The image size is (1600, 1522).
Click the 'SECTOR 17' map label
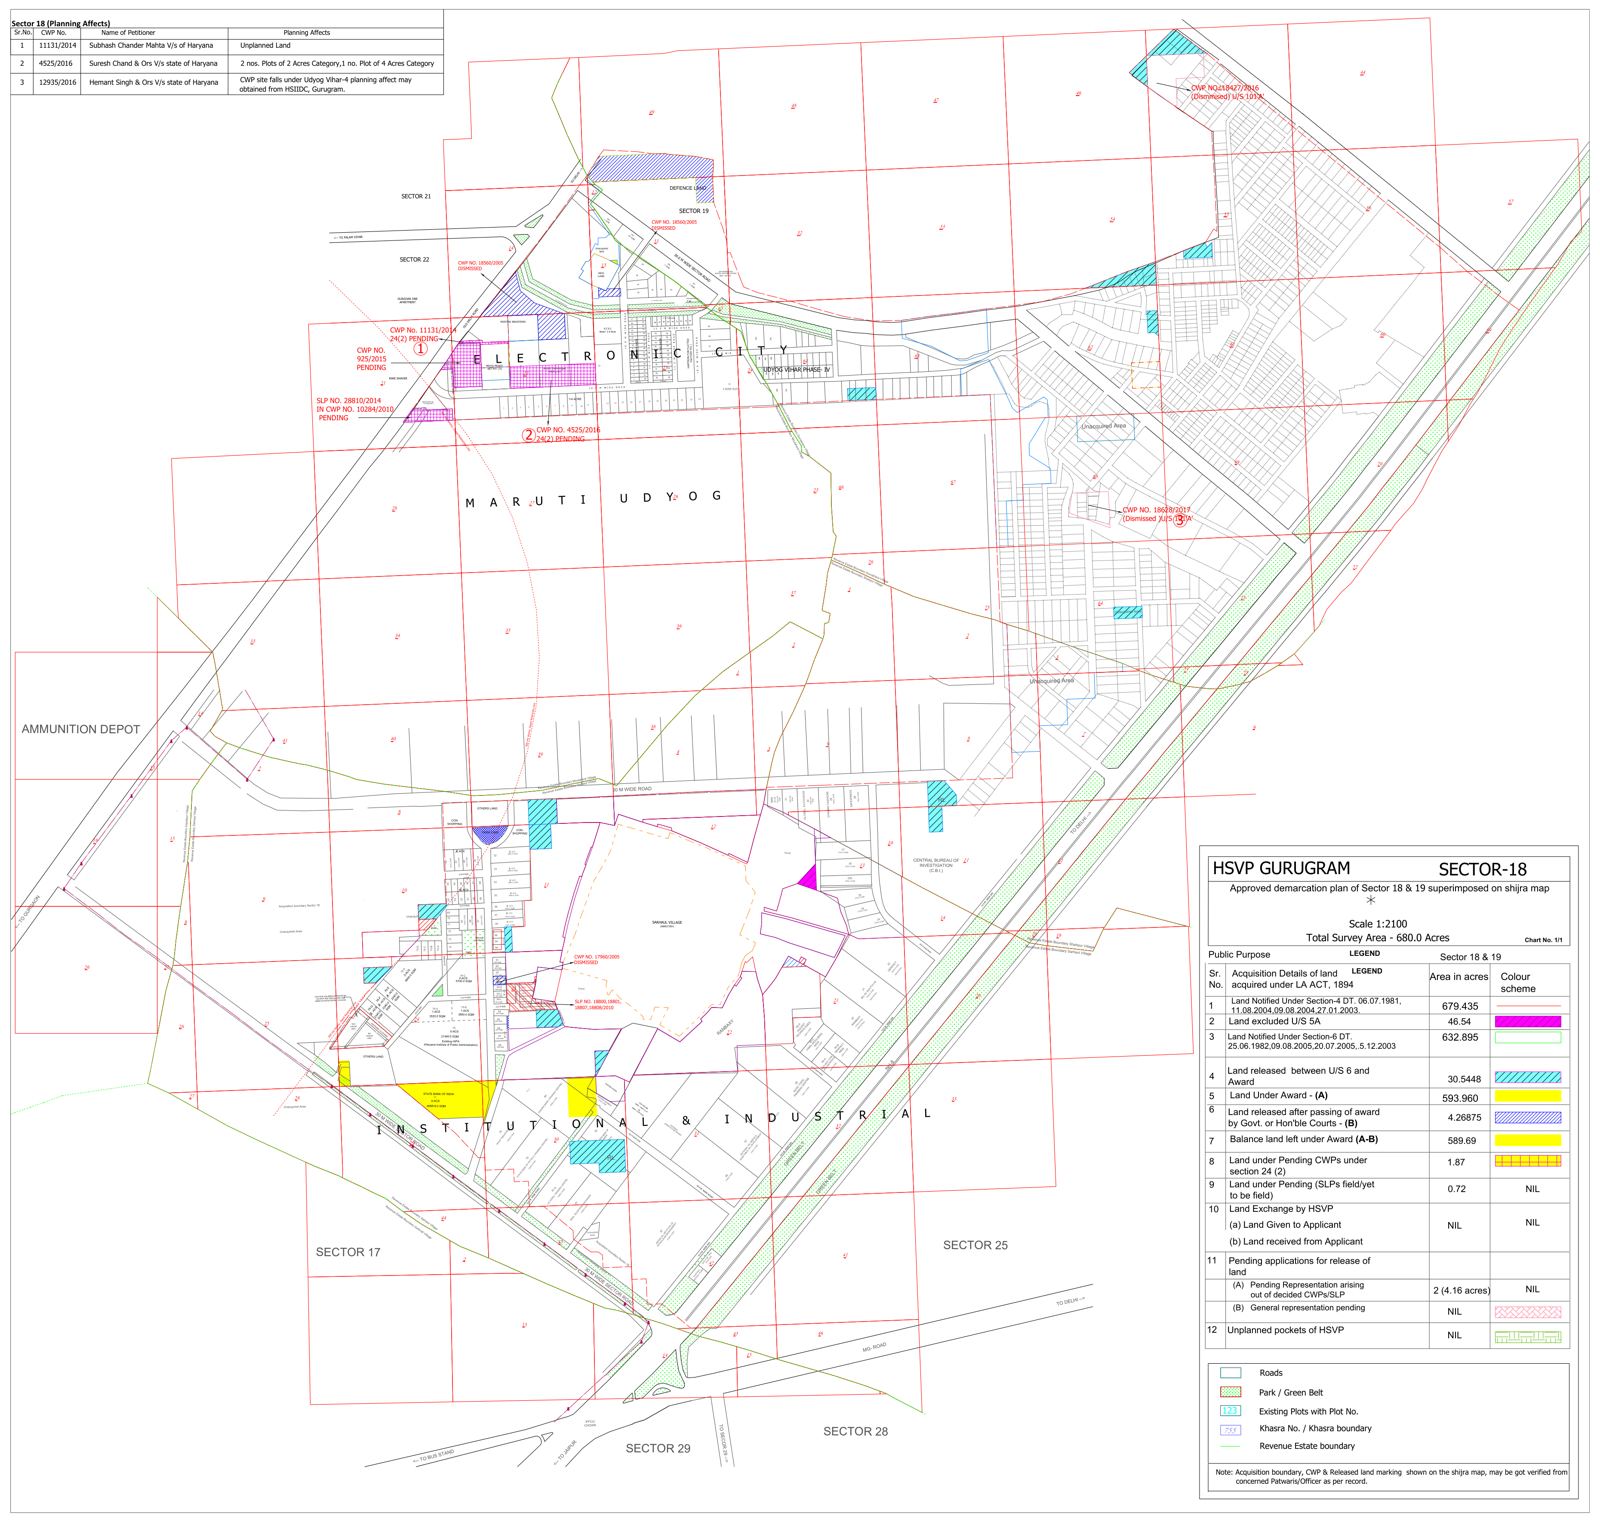coord(348,1252)
